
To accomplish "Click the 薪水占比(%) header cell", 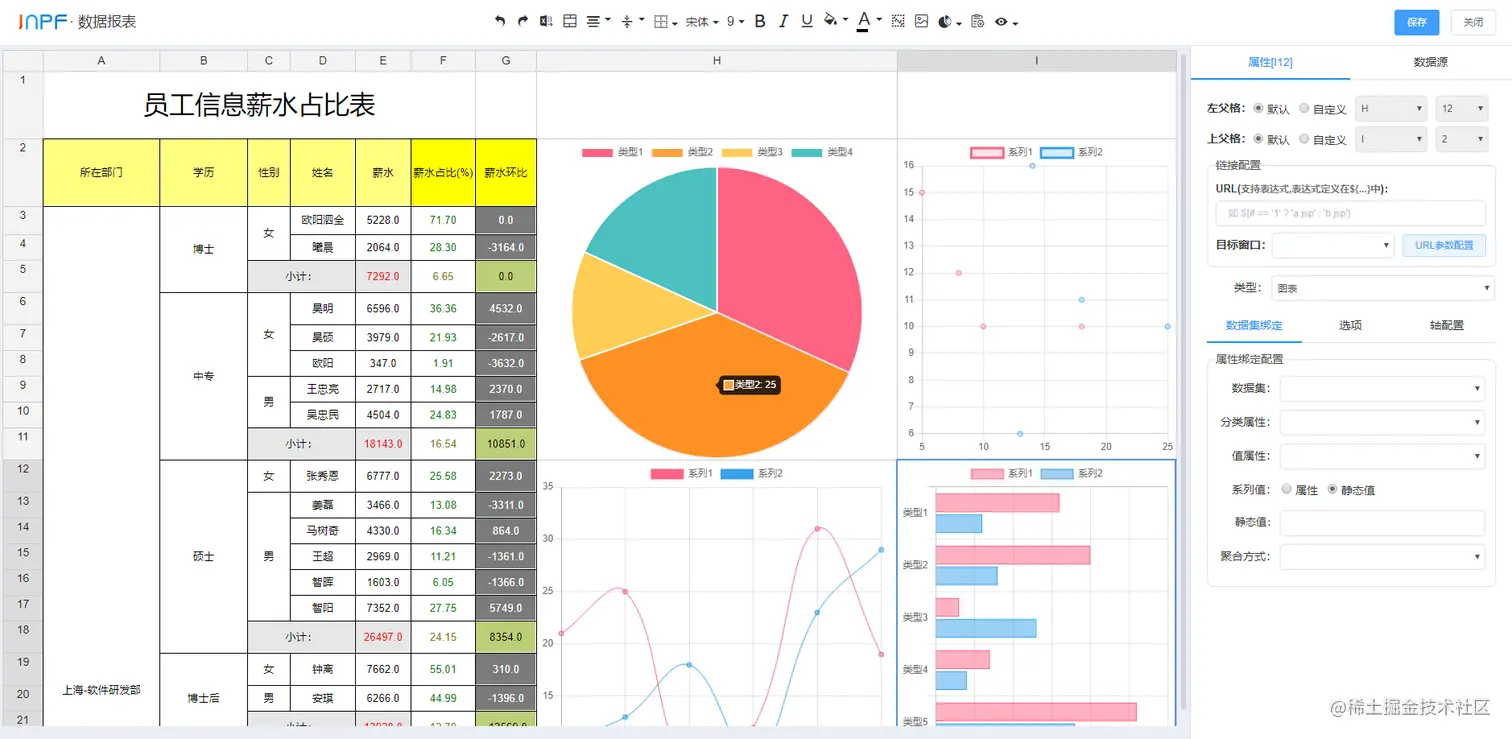I will (x=443, y=173).
